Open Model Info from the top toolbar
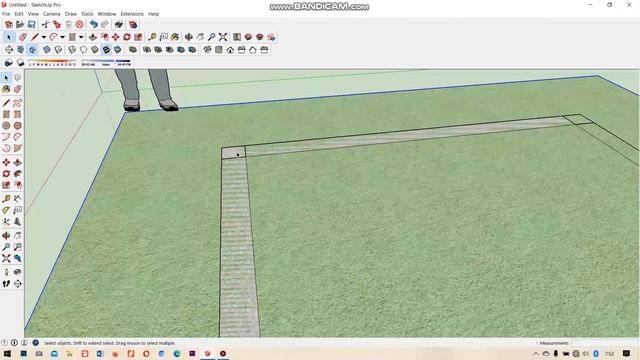The height and width of the screenshot is (360, 640). [133, 24]
